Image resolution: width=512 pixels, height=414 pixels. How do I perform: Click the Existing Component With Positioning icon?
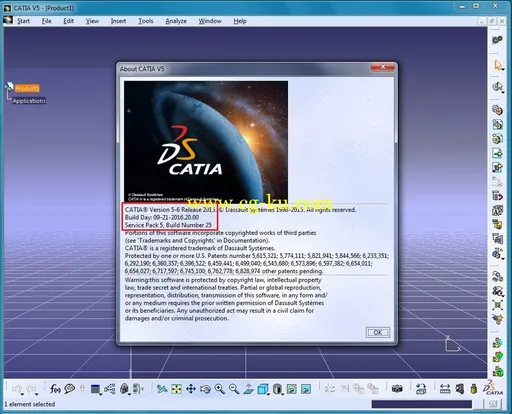pyautogui.click(x=497, y=167)
